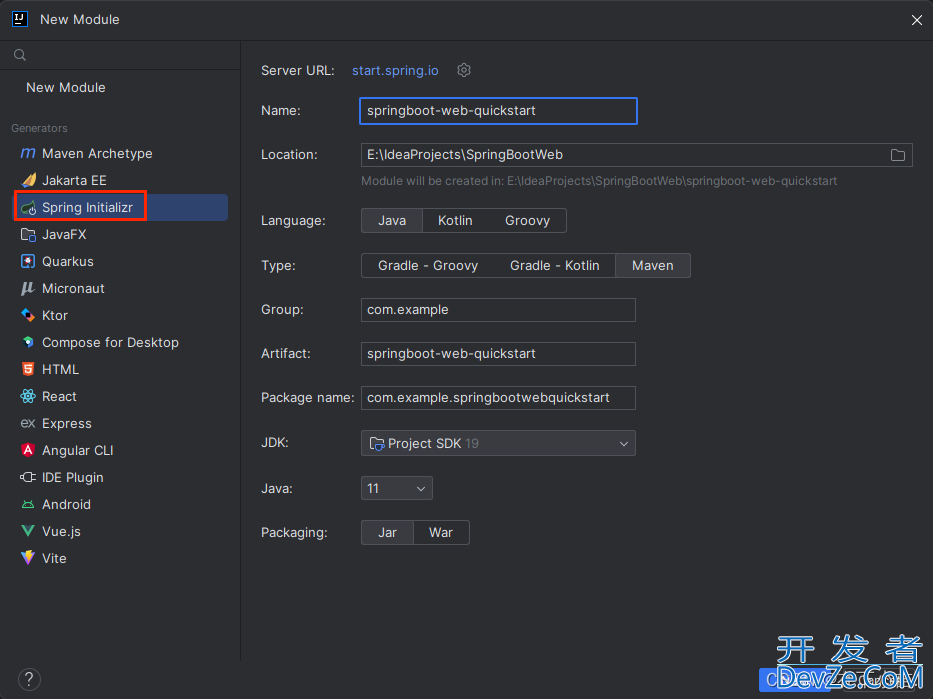This screenshot has width=933, height=699.
Task: Open Server URL settings gear
Action: [x=464, y=70]
